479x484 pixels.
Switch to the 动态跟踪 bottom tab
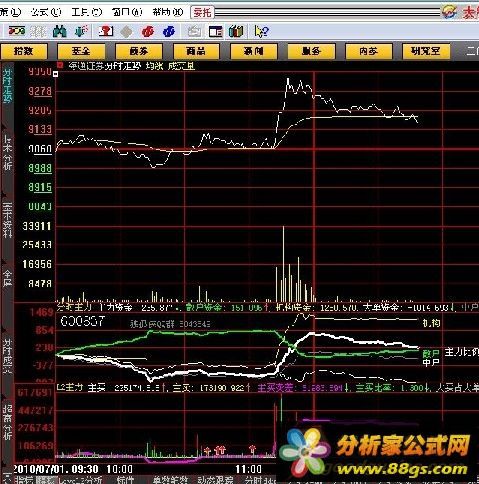(215, 480)
